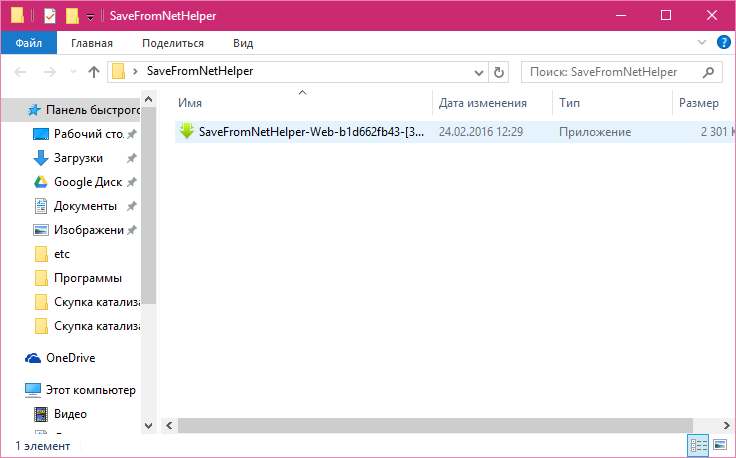Sort by the Тип column header
Viewport: 736px width, 458px height.
click(x=569, y=103)
